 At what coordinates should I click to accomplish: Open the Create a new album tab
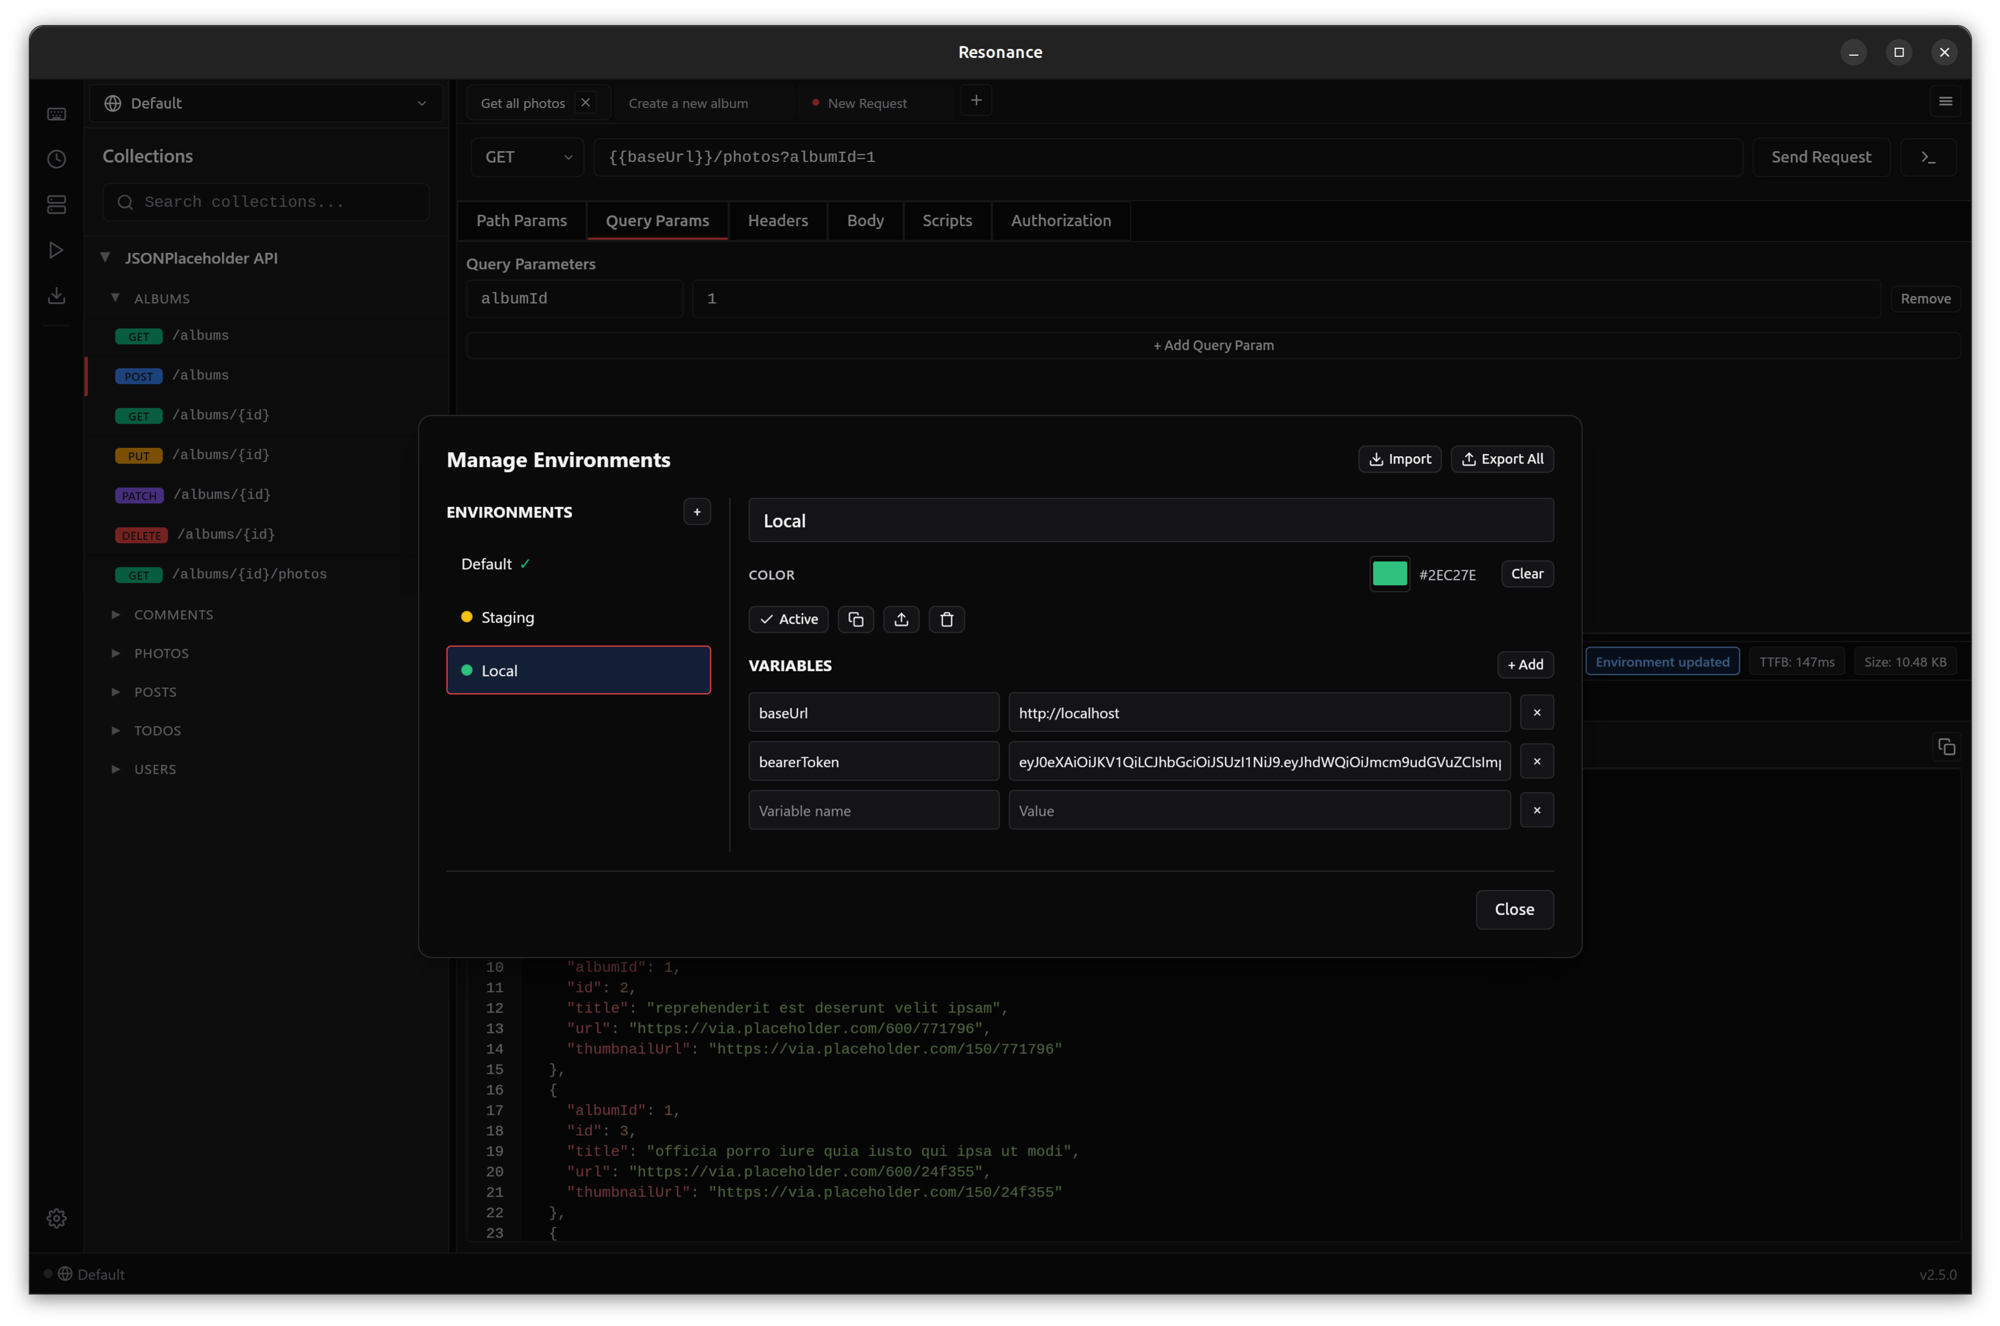(688, 103)
